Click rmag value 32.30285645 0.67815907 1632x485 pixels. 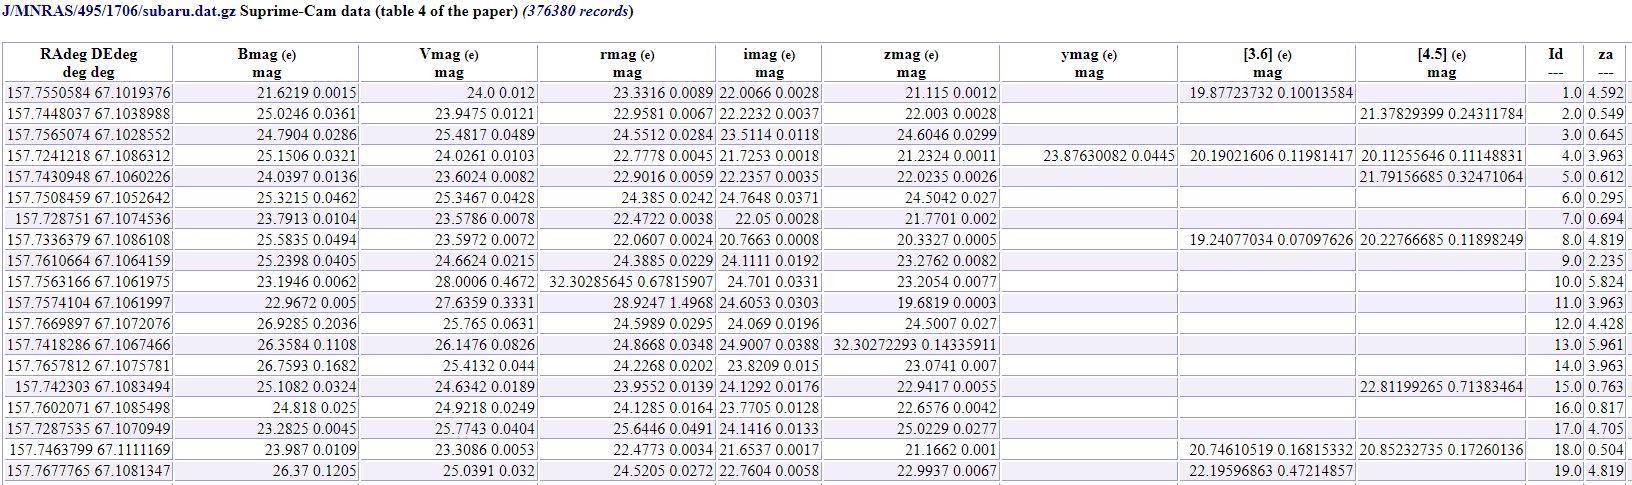[x=631, y=282]
